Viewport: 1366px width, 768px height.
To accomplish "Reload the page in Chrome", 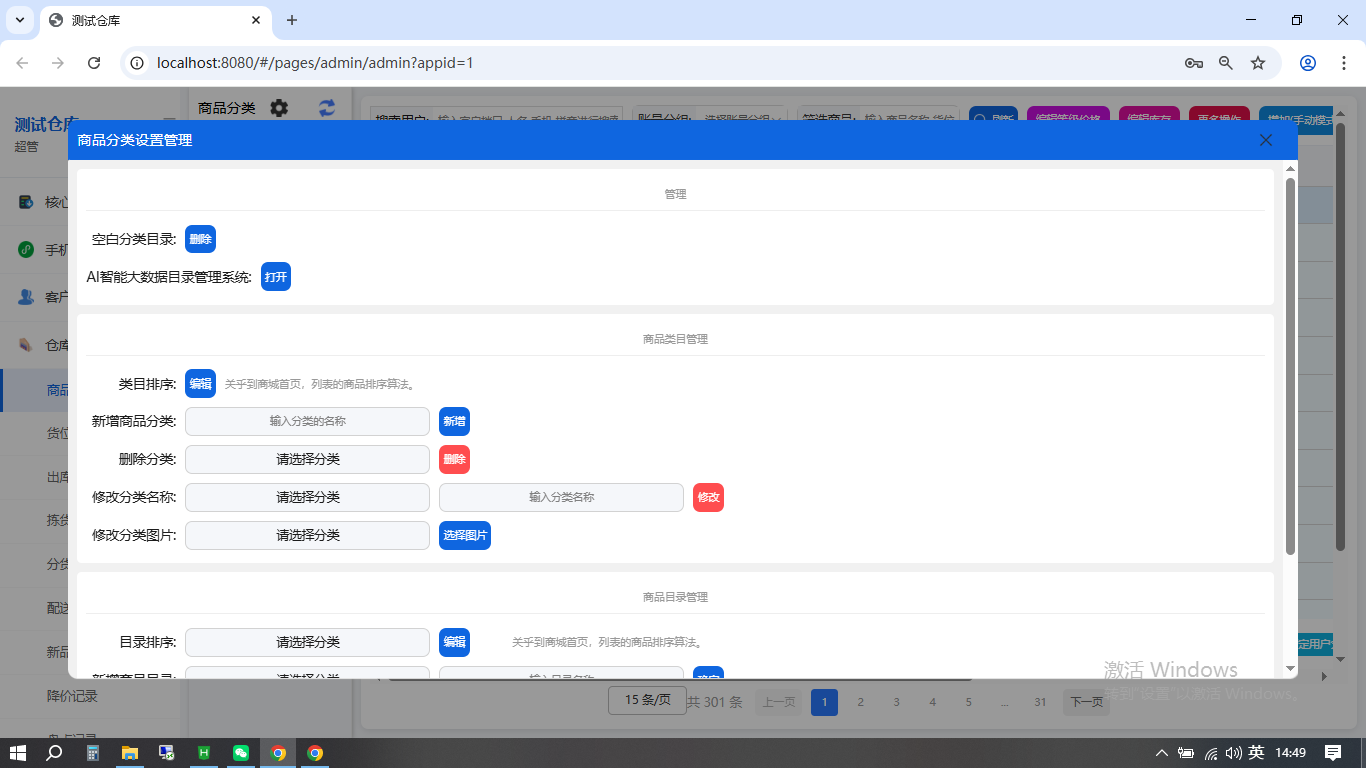I will [94, 63].
